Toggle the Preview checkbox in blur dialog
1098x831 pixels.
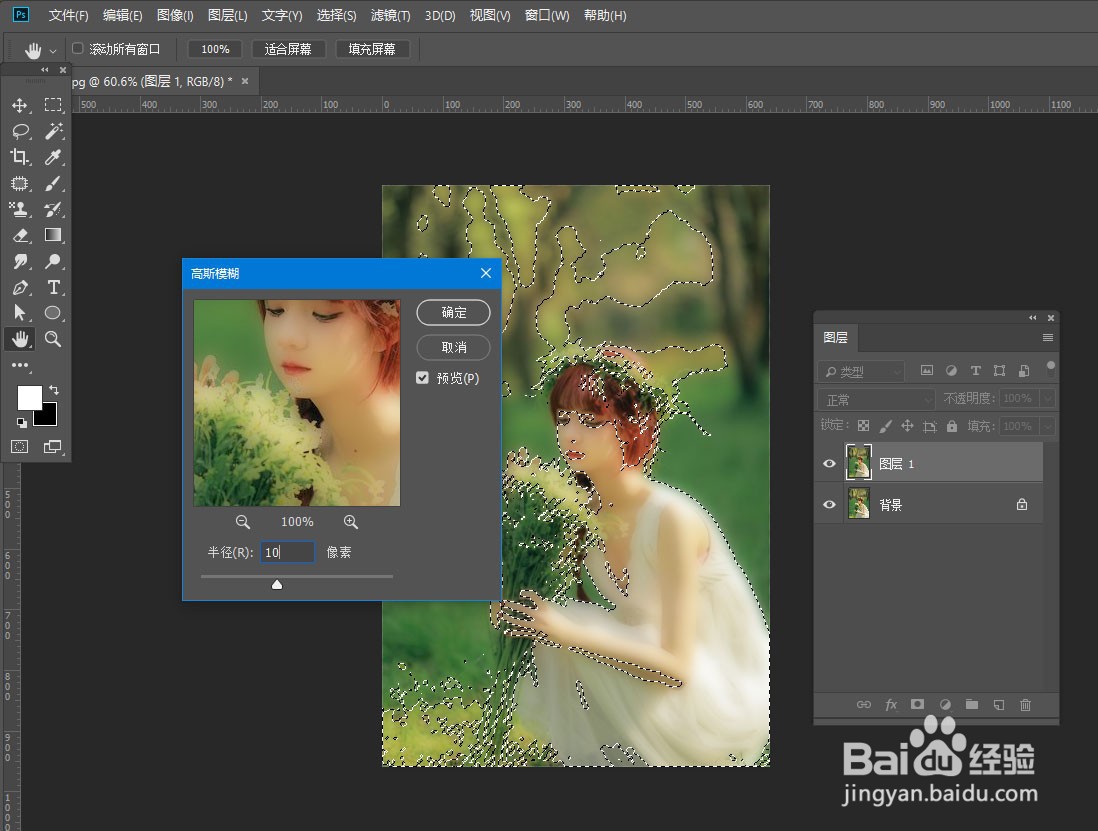pyautogui.click(x=422, y=378)
